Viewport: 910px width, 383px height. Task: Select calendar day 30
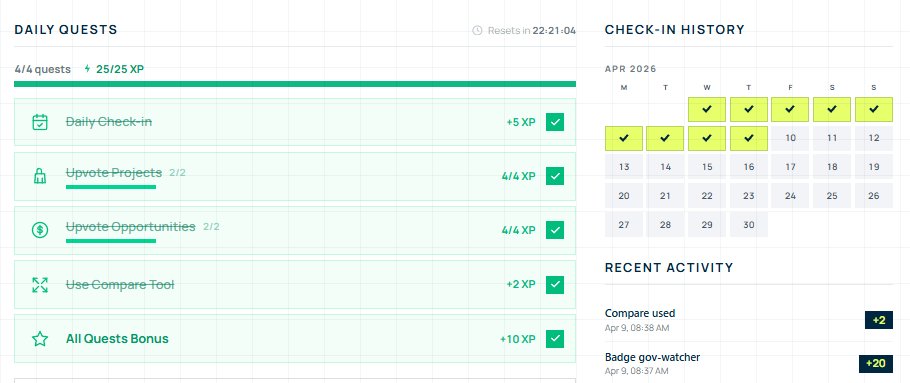(x=749, y=225)
